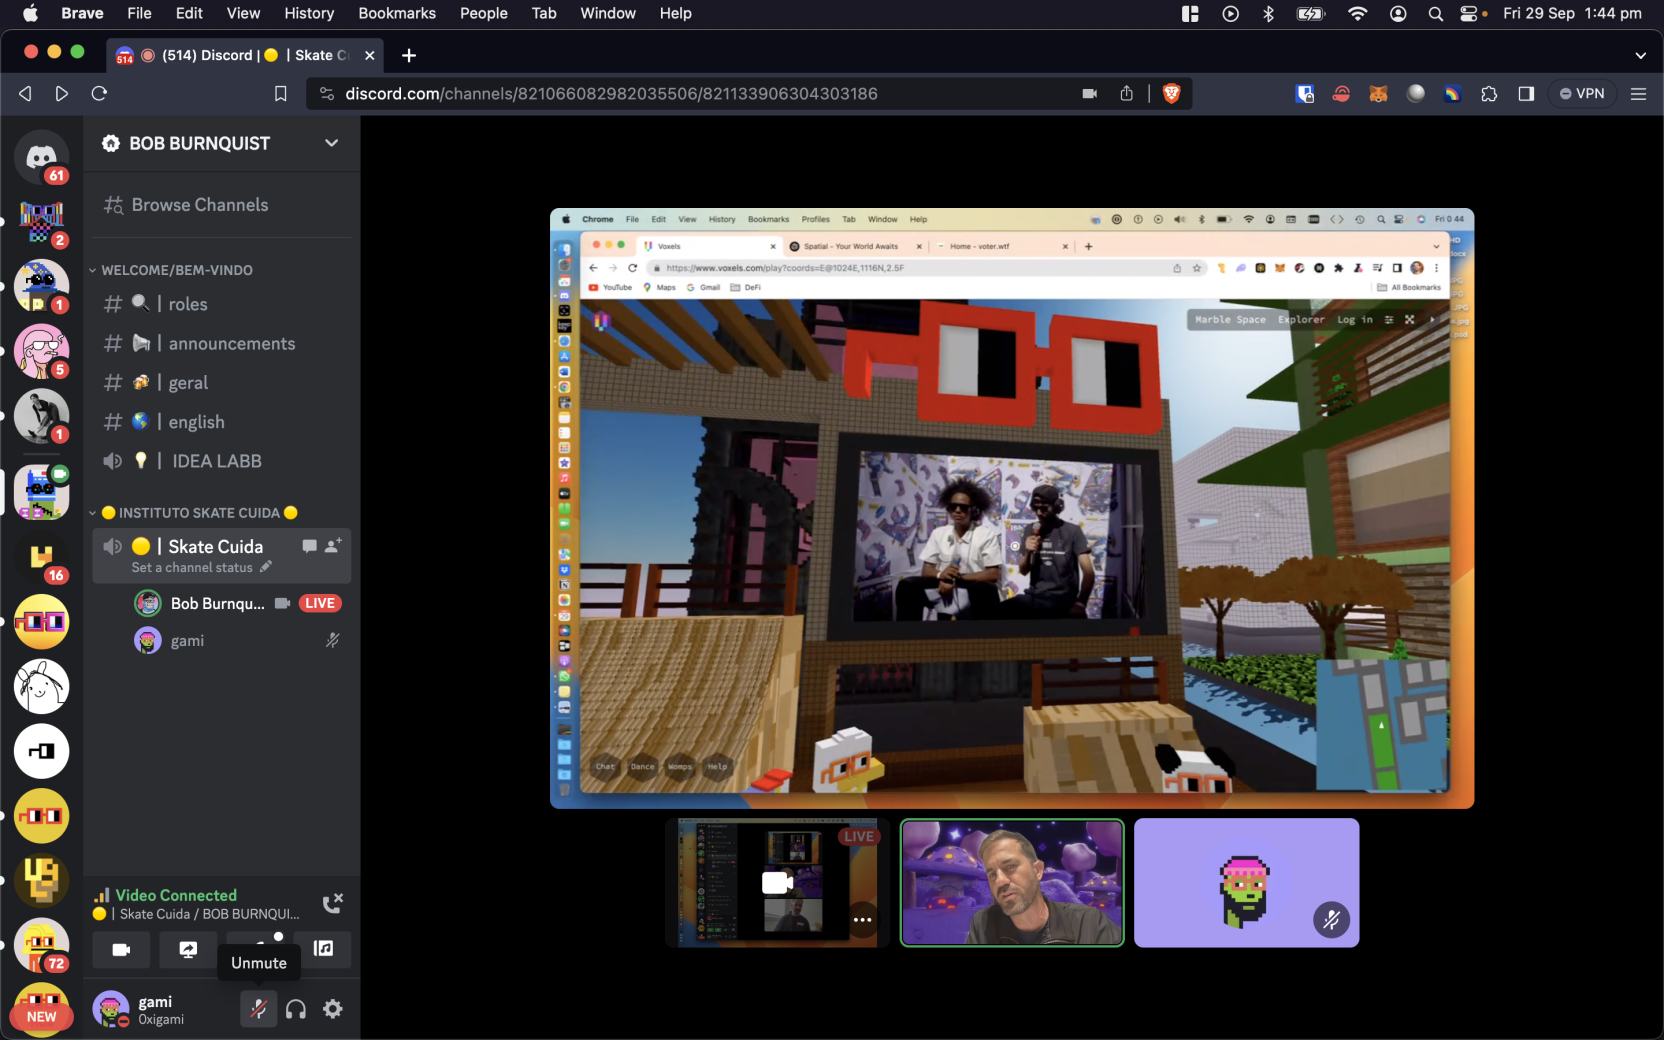
Task: Click the Brave Shields lion icon
Action: point(1171,93)
